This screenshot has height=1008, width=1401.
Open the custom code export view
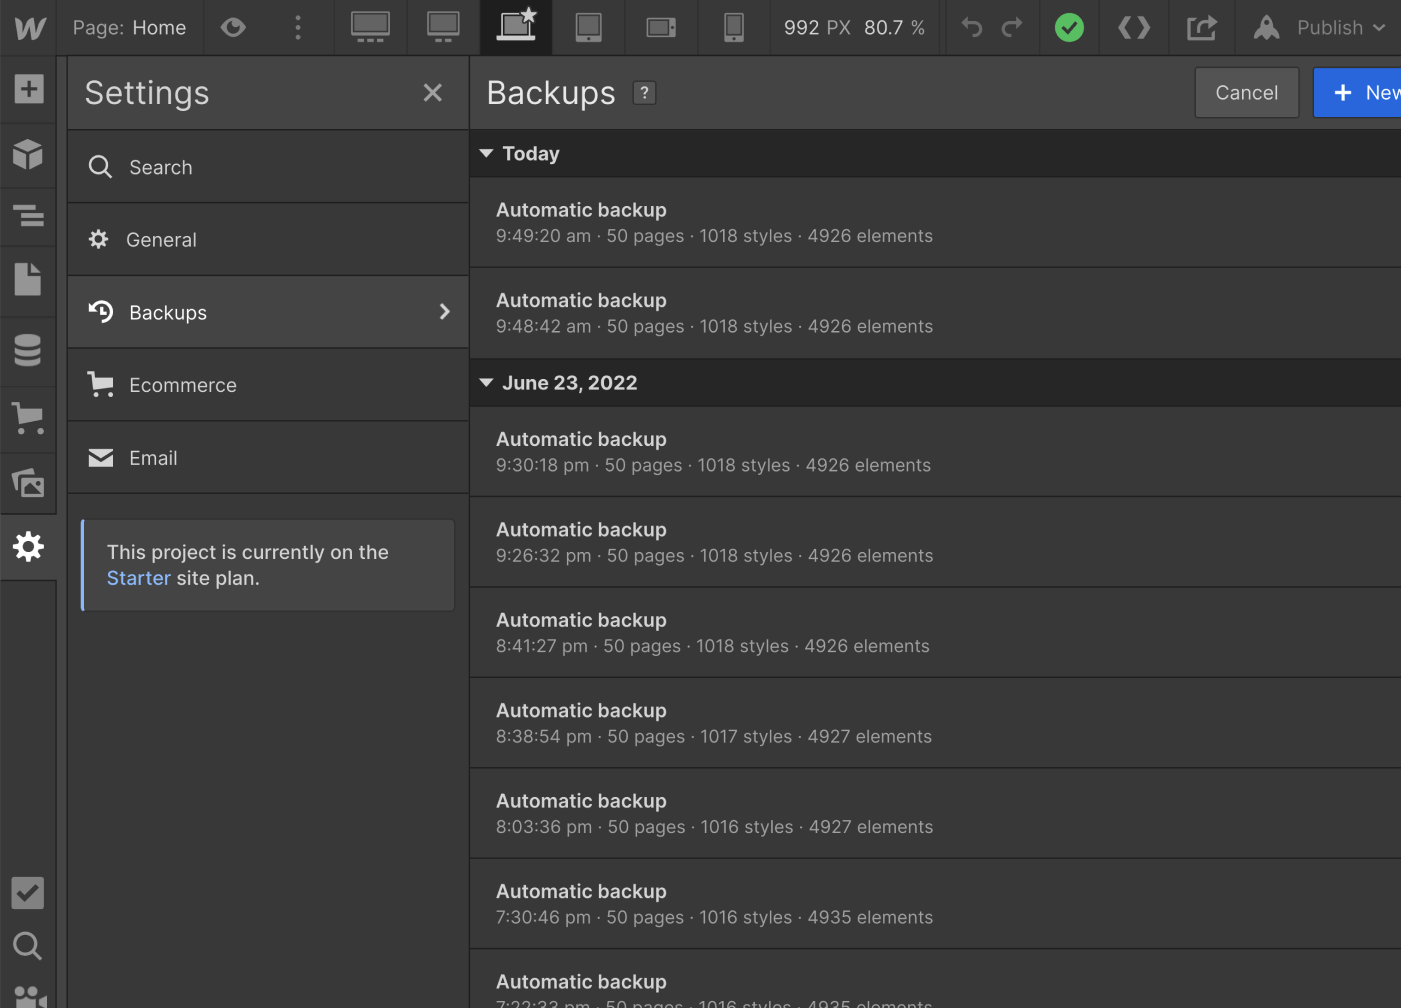[x=1133, y=27]
